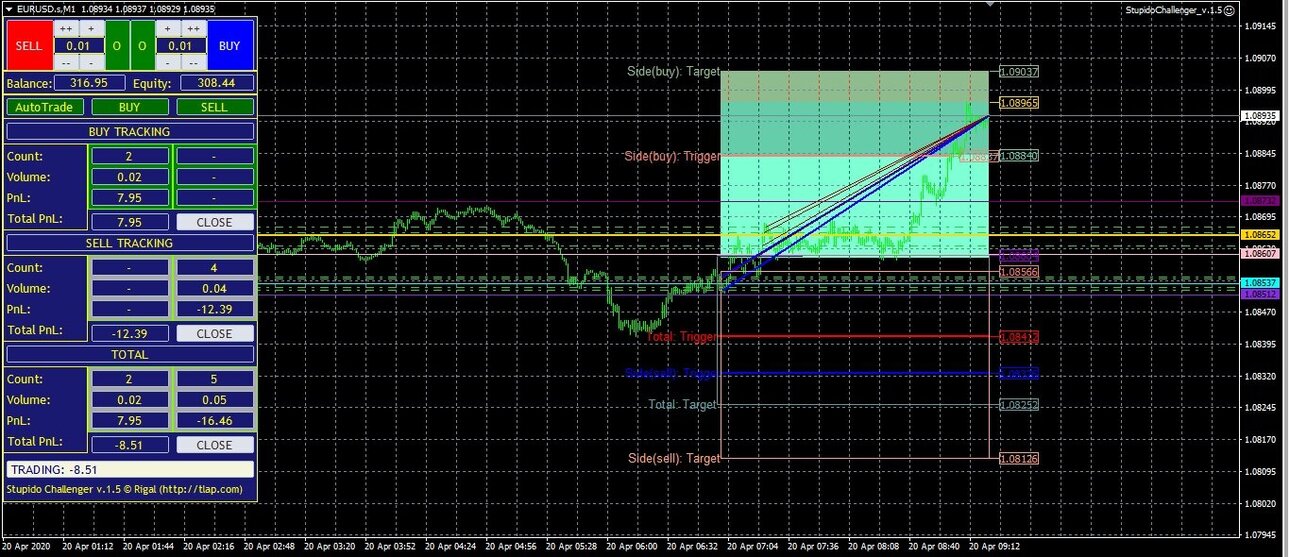Click the Side(buy): Target chart label
1290x557 pixels.
673,72
